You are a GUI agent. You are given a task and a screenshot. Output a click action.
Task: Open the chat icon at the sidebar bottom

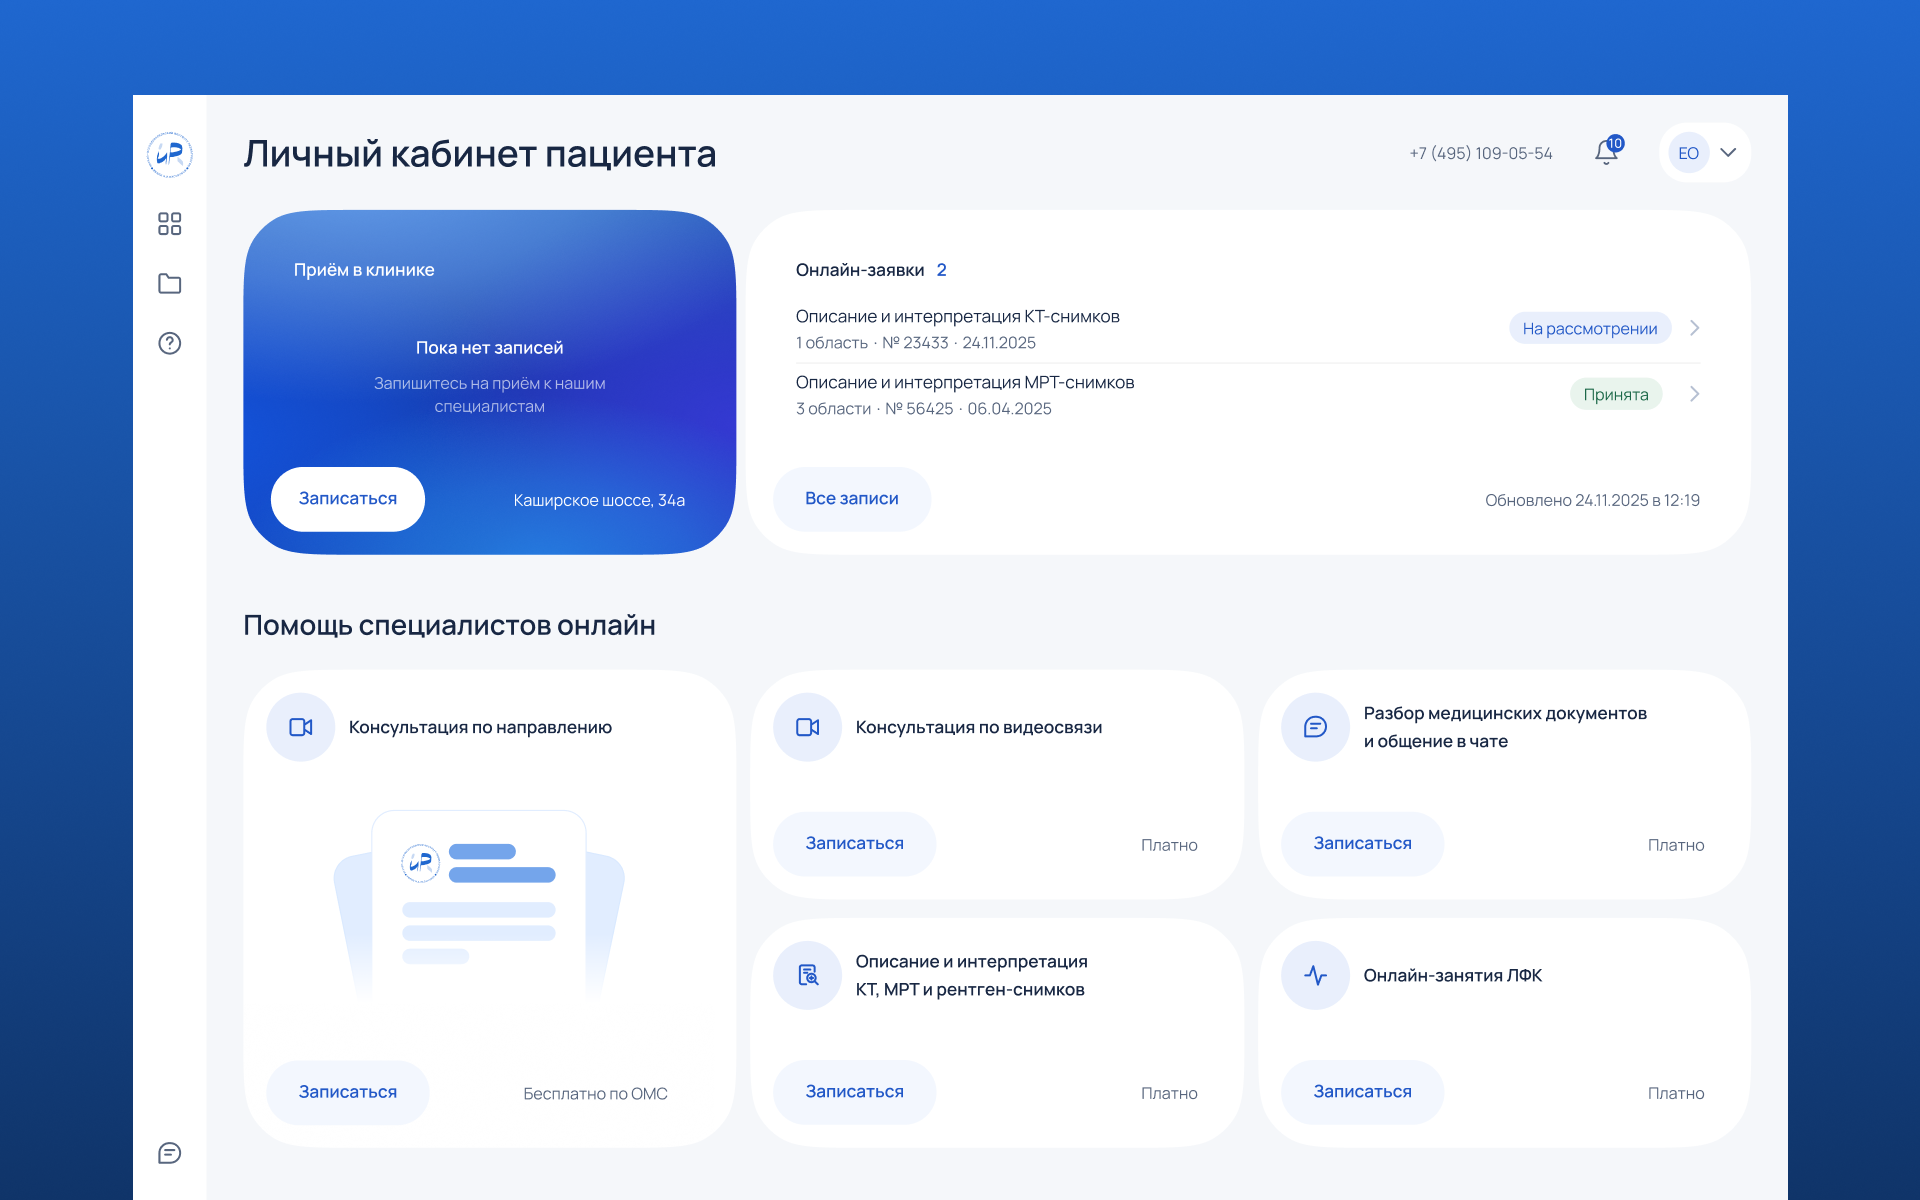pos(170,1153)
